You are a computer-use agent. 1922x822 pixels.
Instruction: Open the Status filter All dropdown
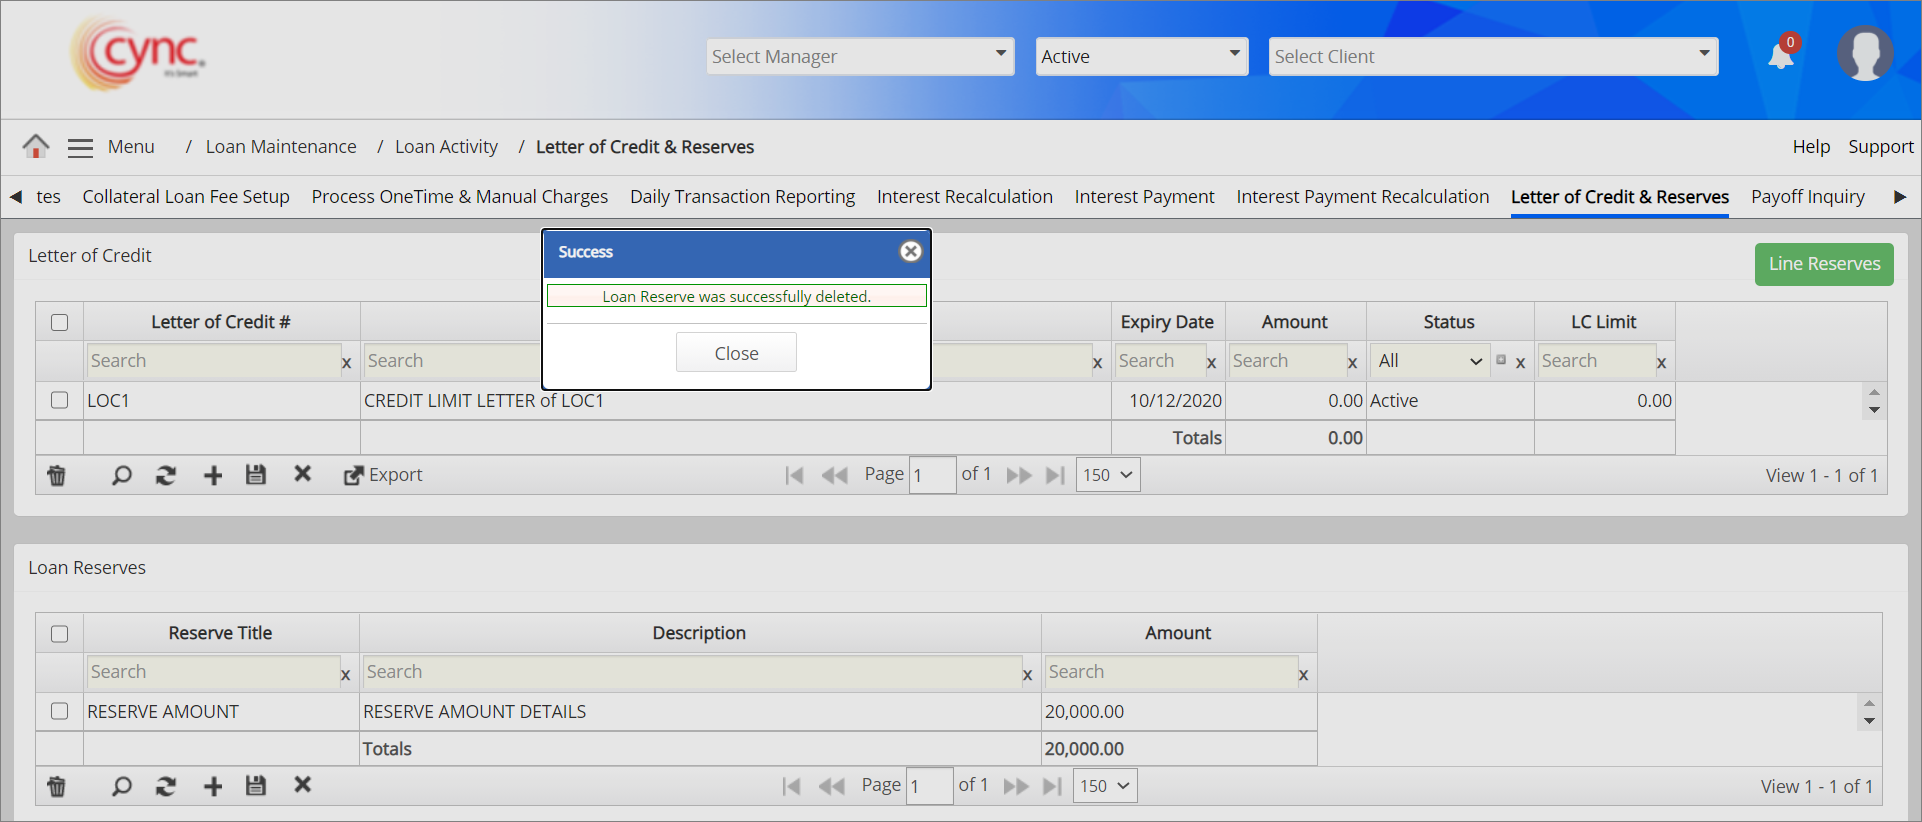[1429, 361]
